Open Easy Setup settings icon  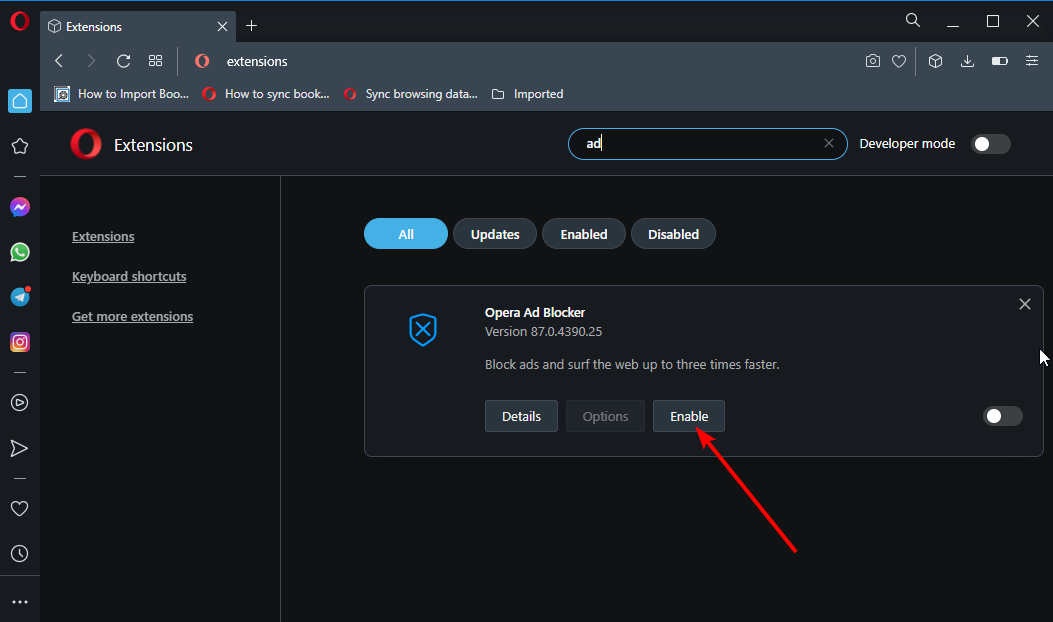1032,61
